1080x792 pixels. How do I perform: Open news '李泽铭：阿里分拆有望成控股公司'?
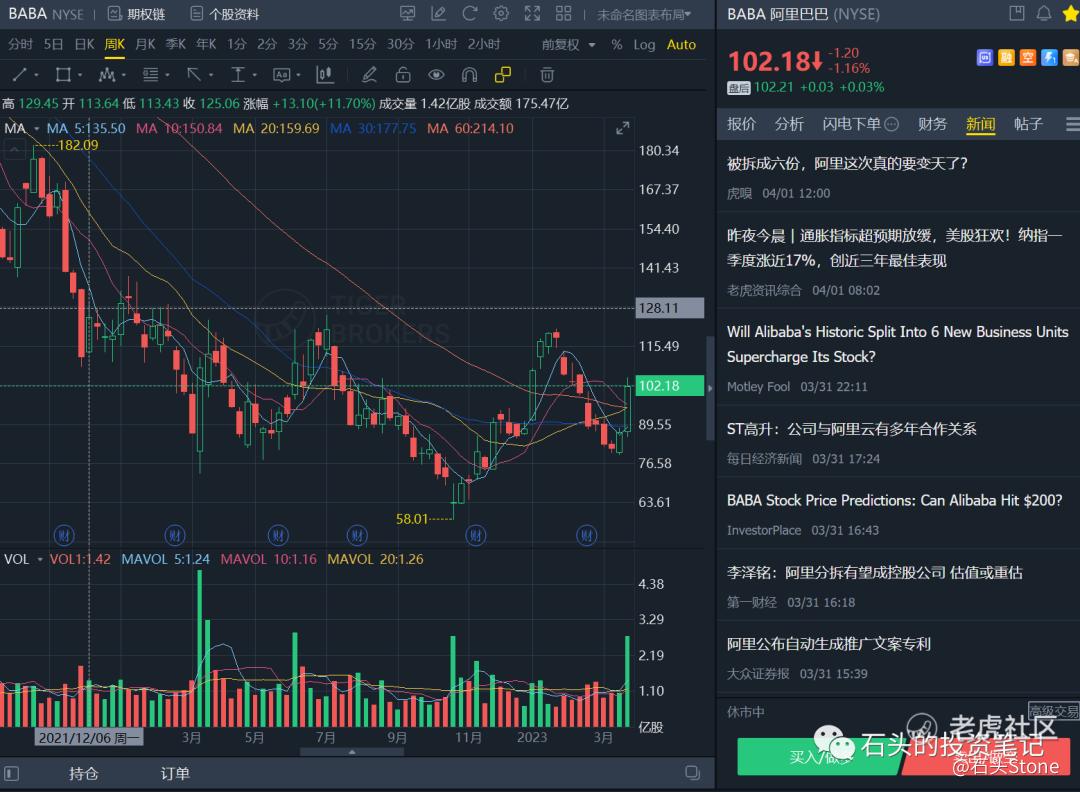pos(875,573)
